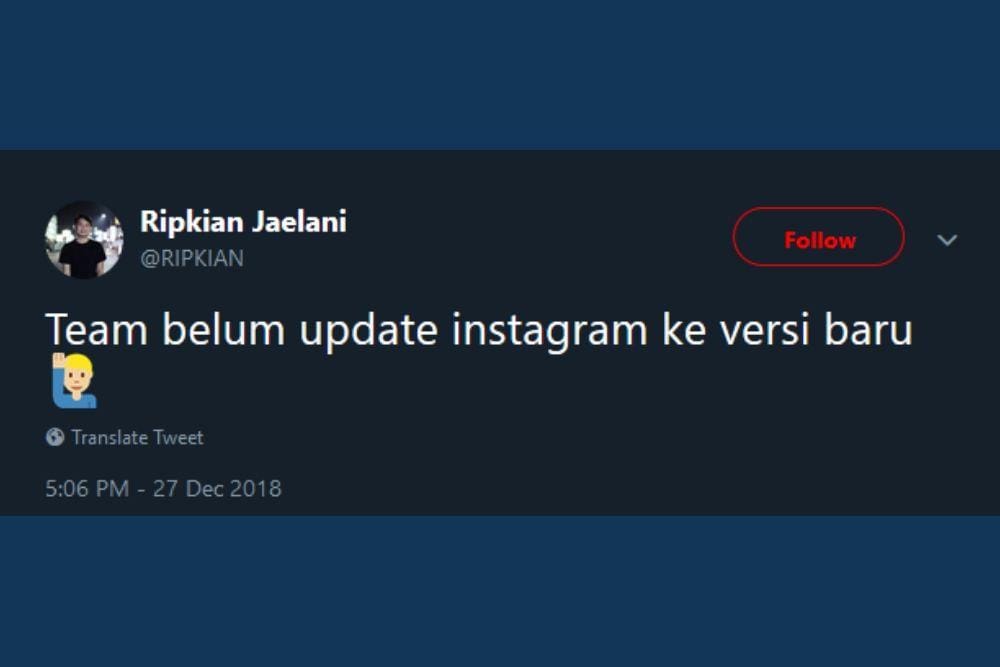Click the globe icon beside Translate Tweet
This screenshot has width=1000, height=667.
pos(55,437)
